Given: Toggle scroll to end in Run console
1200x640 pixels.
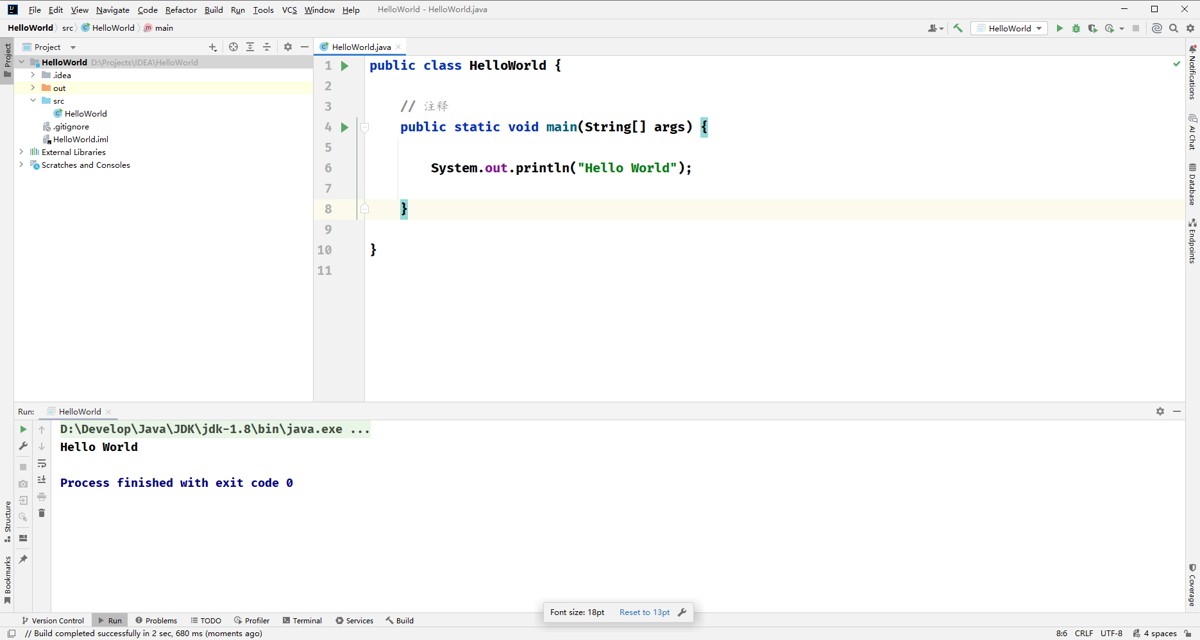Looking at the screenshot, I should tap(42, 480).
